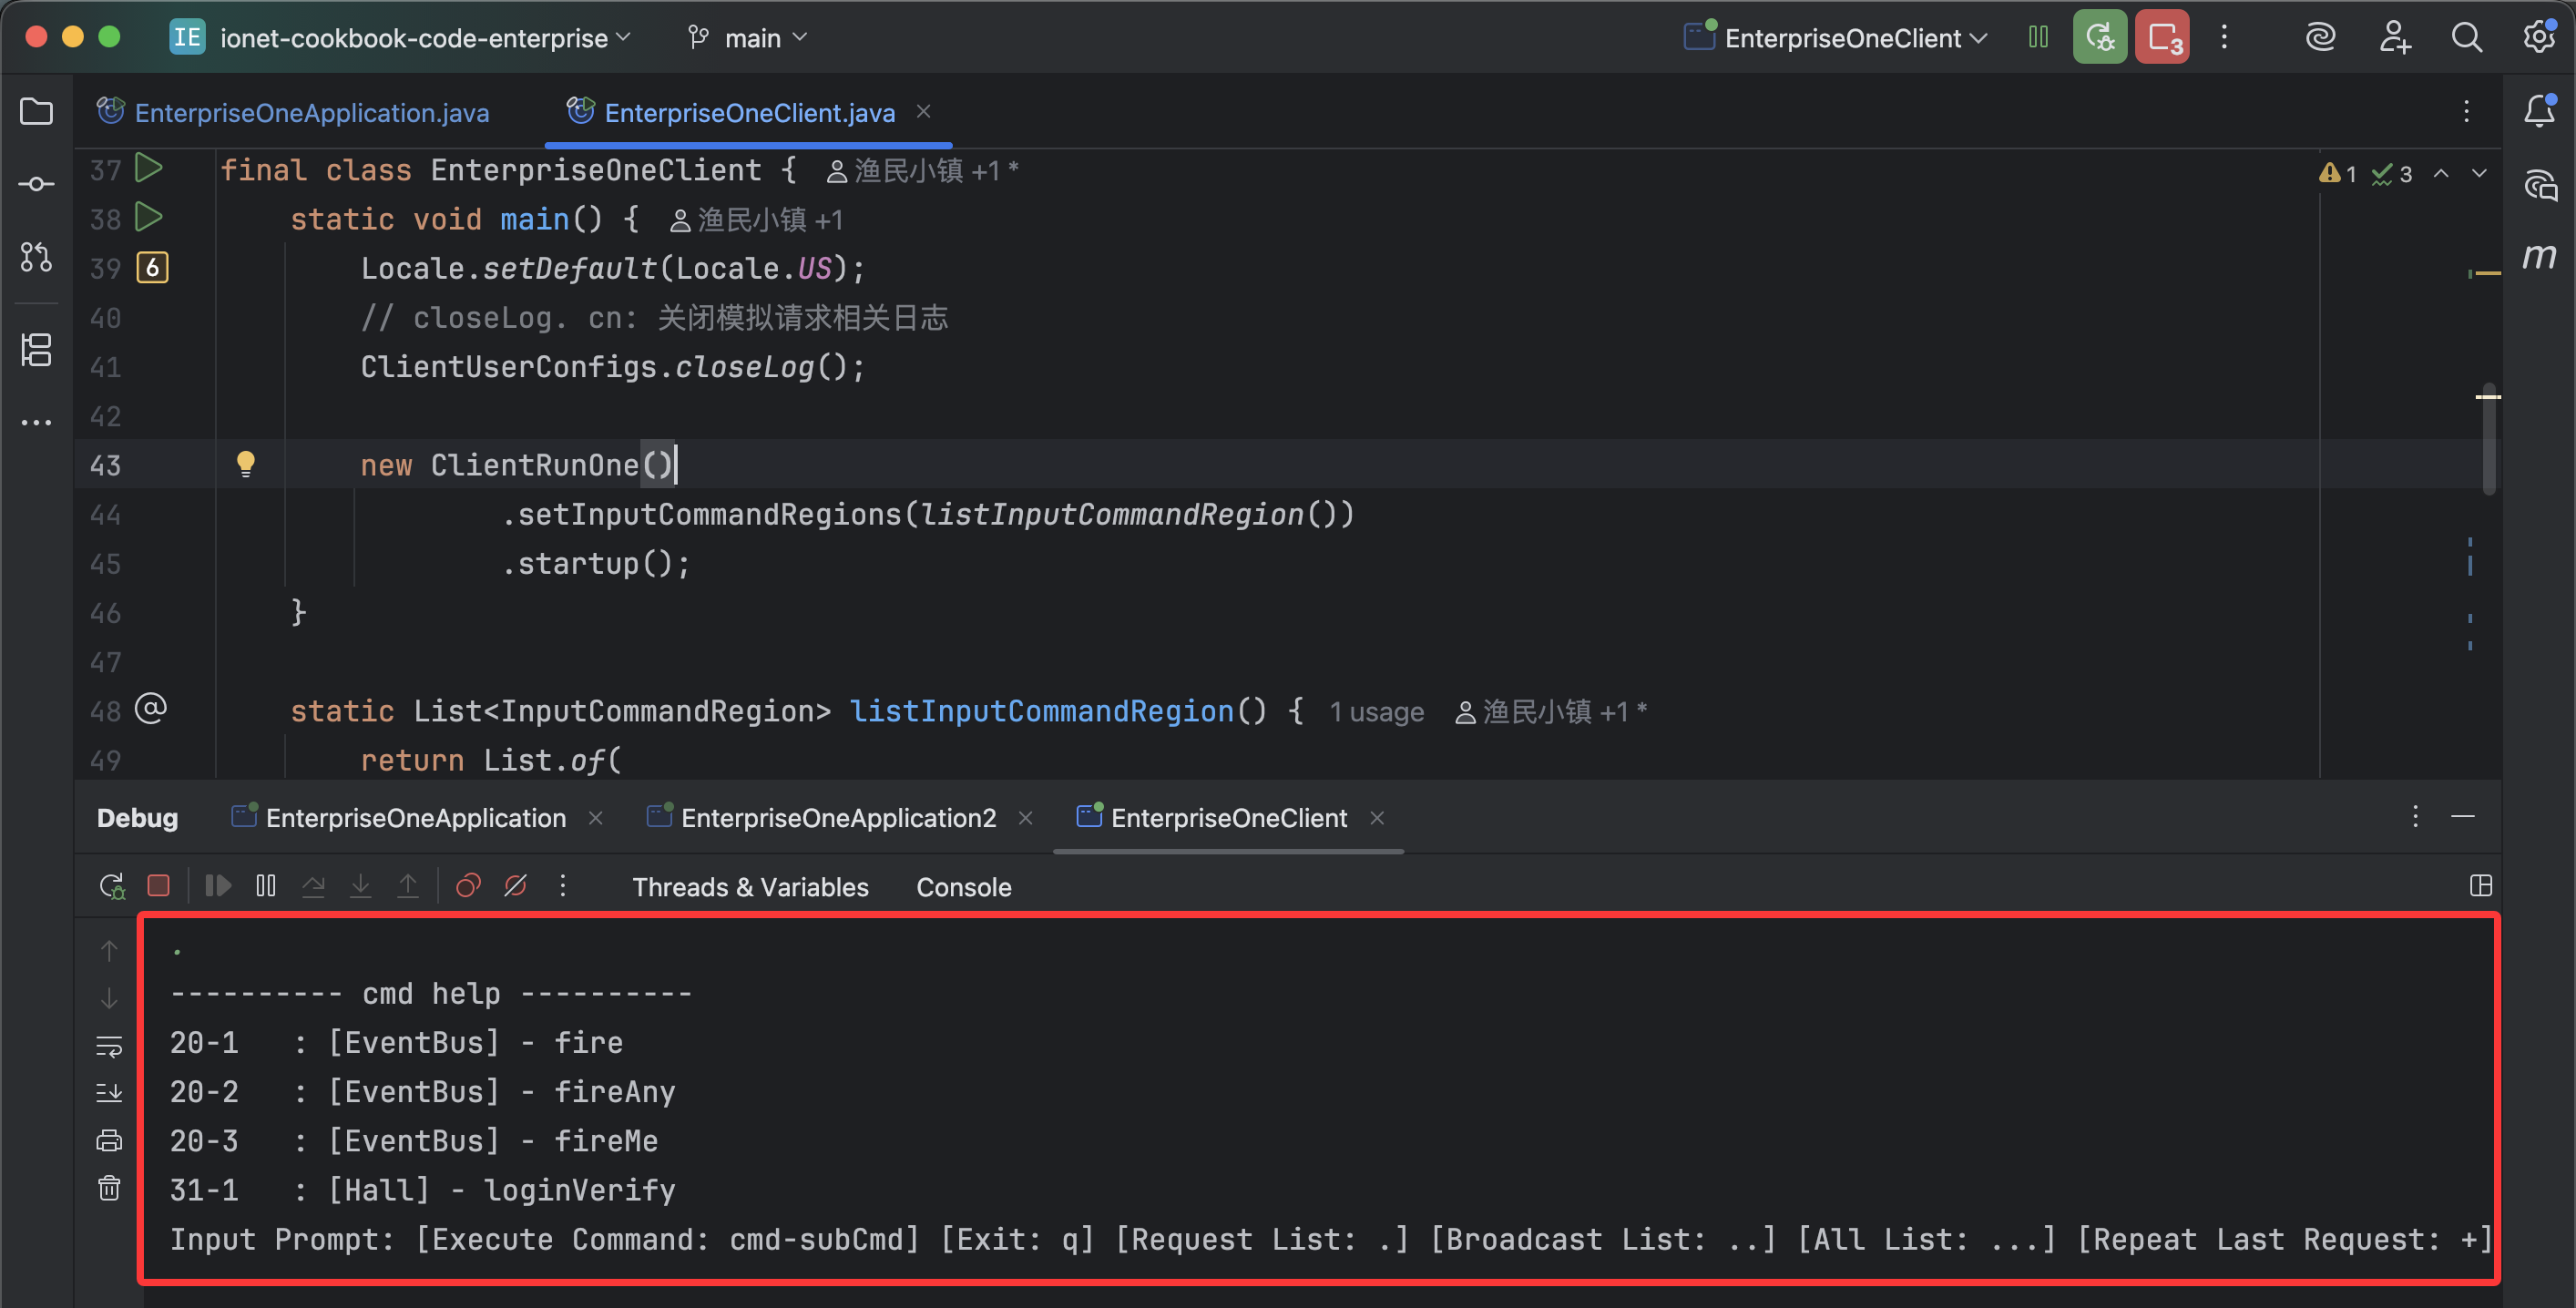Image resolution: width=2576 pixels, height=1308 pixels.
Task: Toggle Soft-Wrap in console gutter
Action: 109,1046
